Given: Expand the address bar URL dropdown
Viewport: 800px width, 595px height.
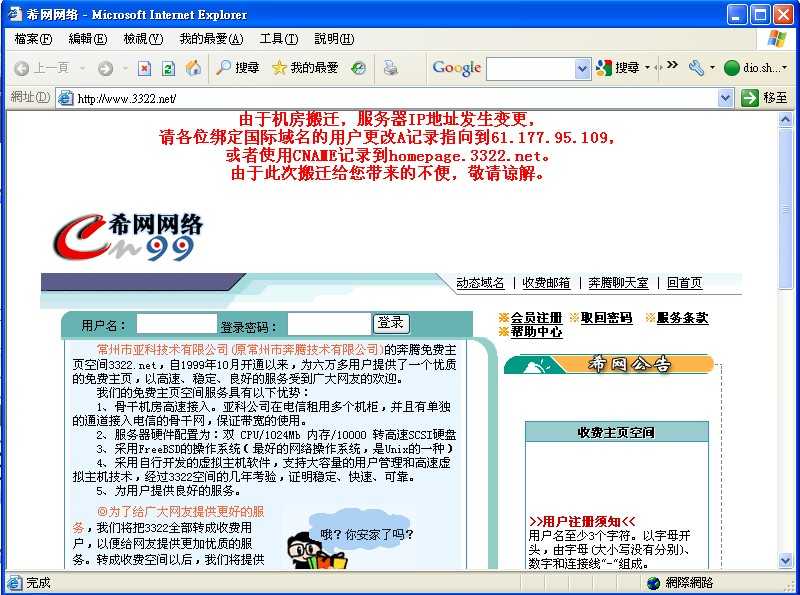Looking at the screenshot, I should pyautogui.click(x=725, y=98).
